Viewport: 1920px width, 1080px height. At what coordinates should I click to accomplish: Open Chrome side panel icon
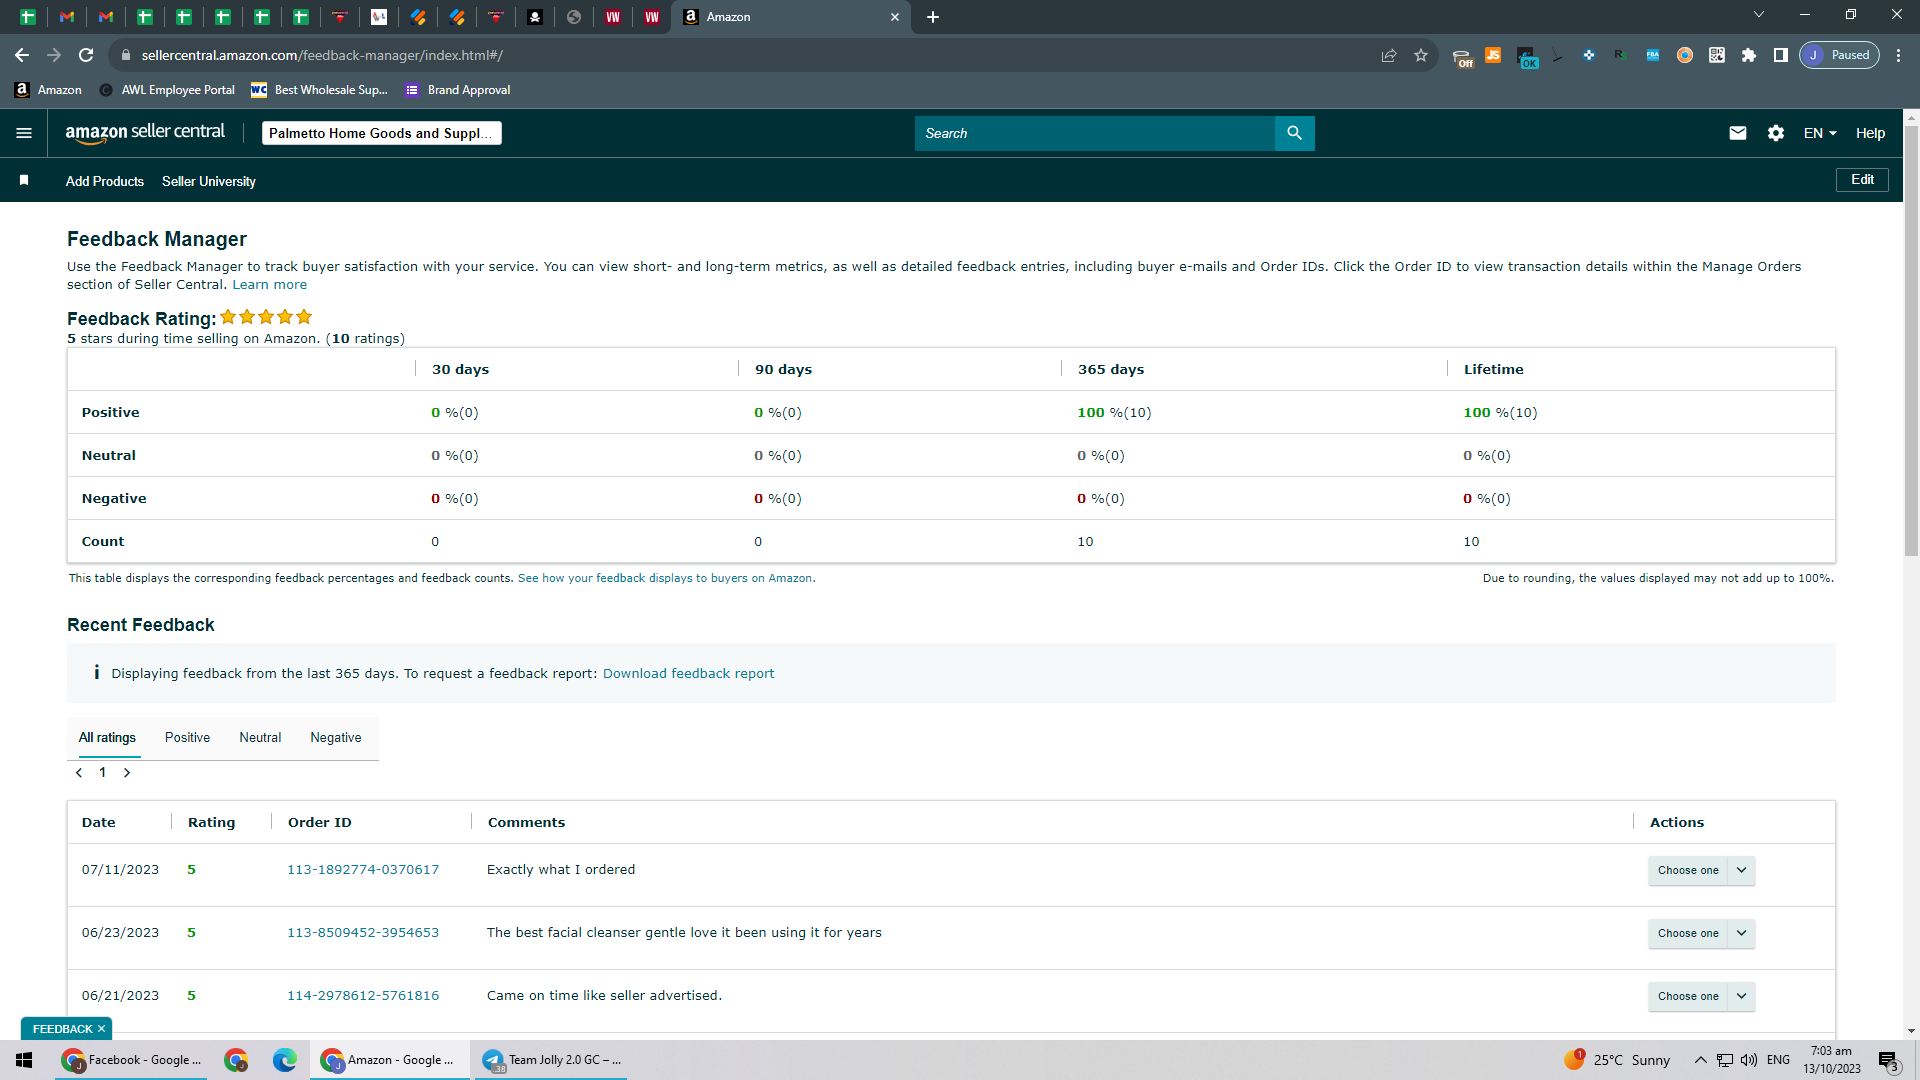pyautogui.click(x=1781, y=55)
